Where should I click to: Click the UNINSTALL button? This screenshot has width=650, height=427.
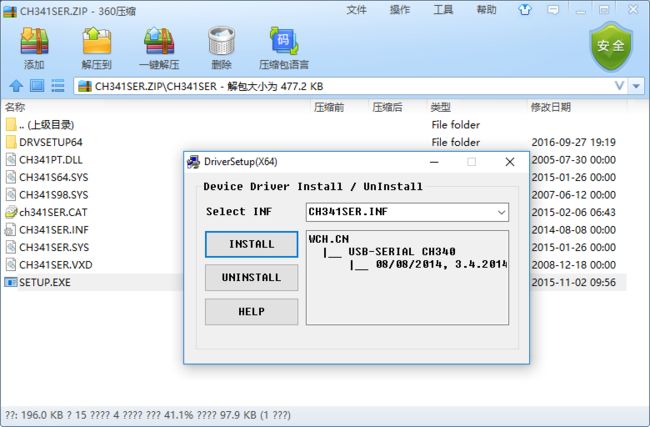(251, 277)
